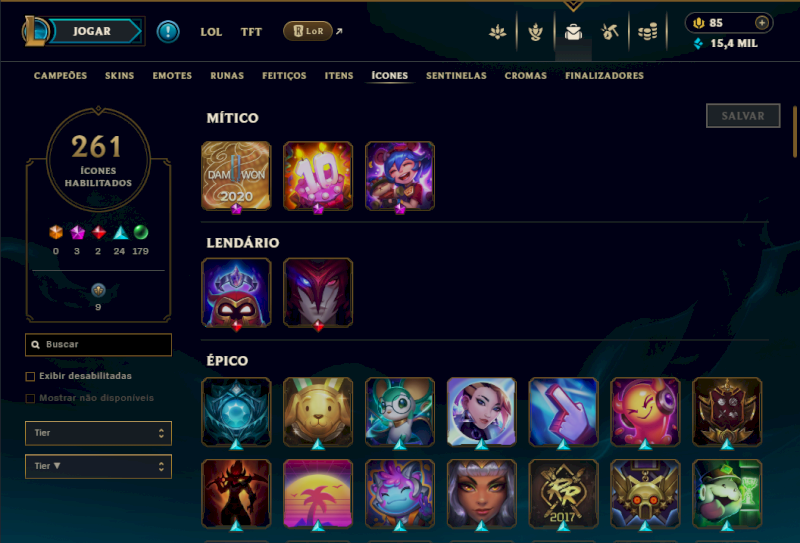Open Legends of Runeterra LoR launcher
The width and height of the screenshot is (800, 543).
tap(308, 31)
